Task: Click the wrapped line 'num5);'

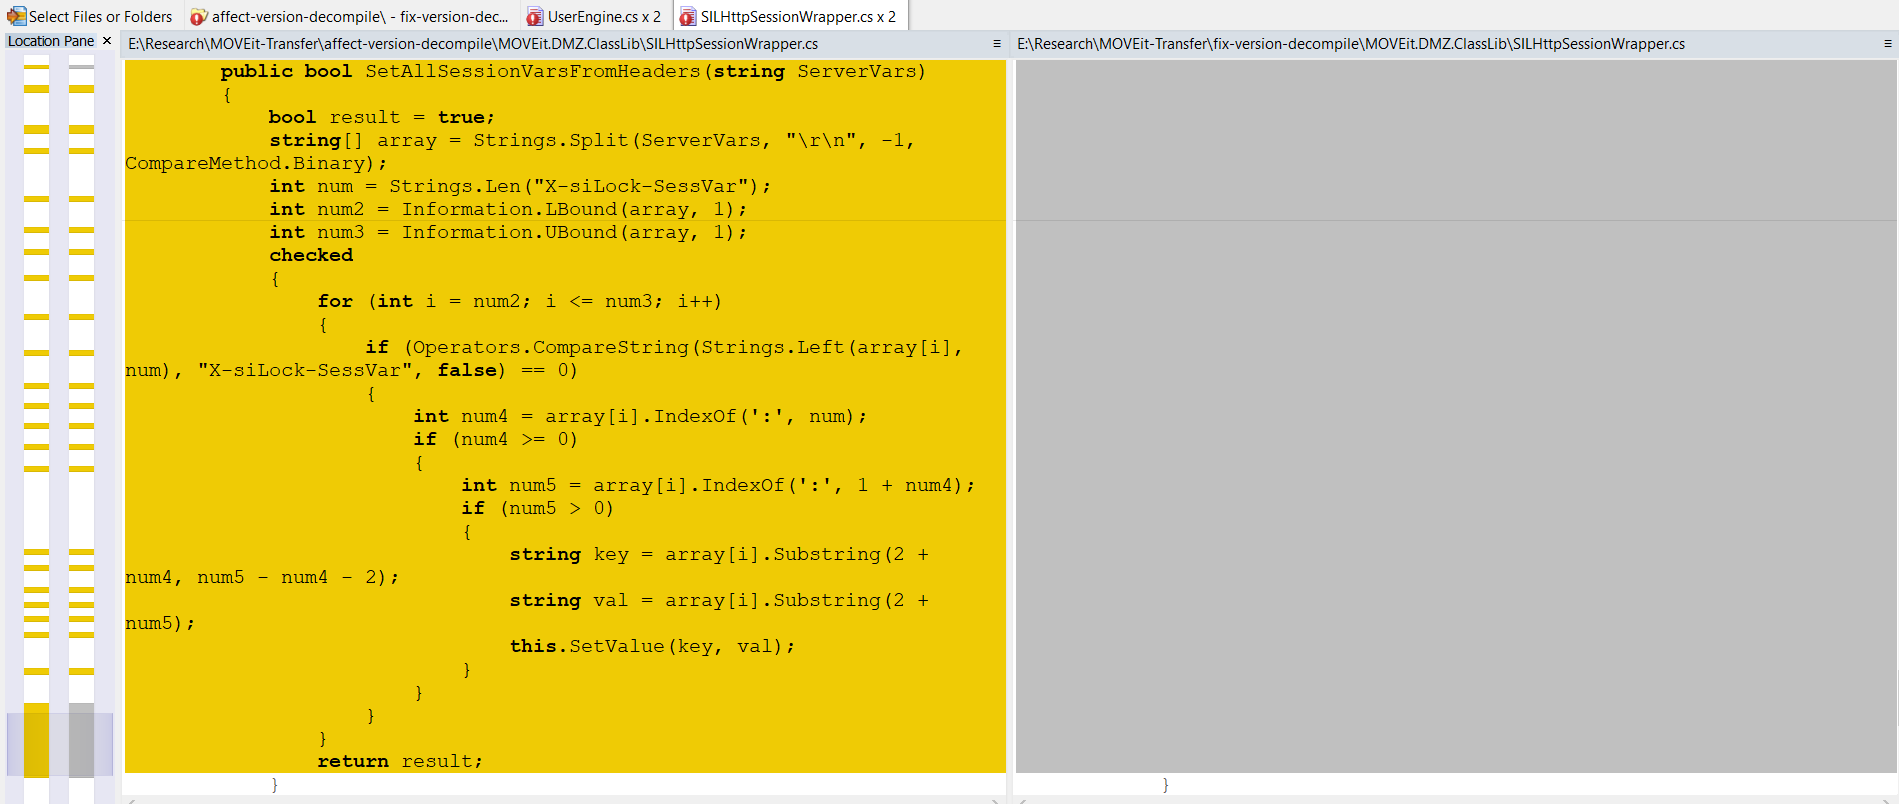Action: click(x=160, y=623)
